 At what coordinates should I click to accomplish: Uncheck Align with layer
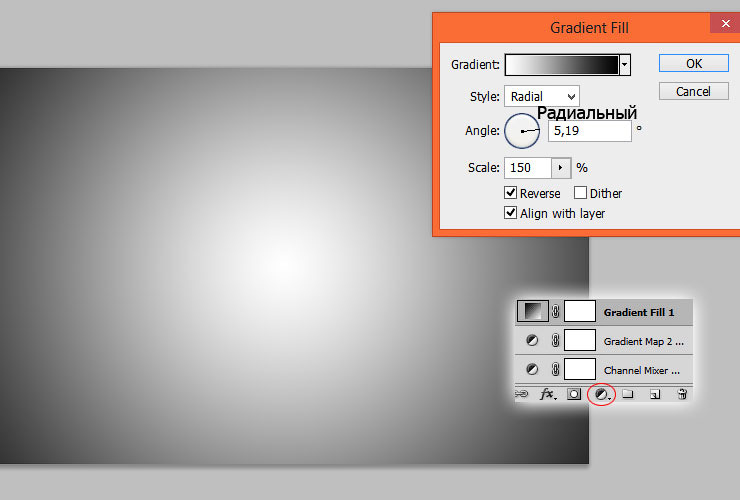coord(510,212)
